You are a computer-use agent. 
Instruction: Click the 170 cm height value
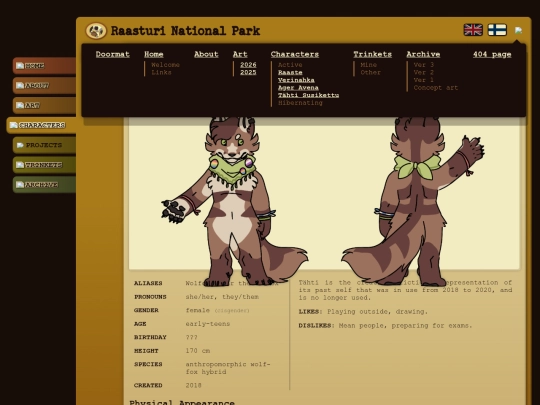[198, 351]
